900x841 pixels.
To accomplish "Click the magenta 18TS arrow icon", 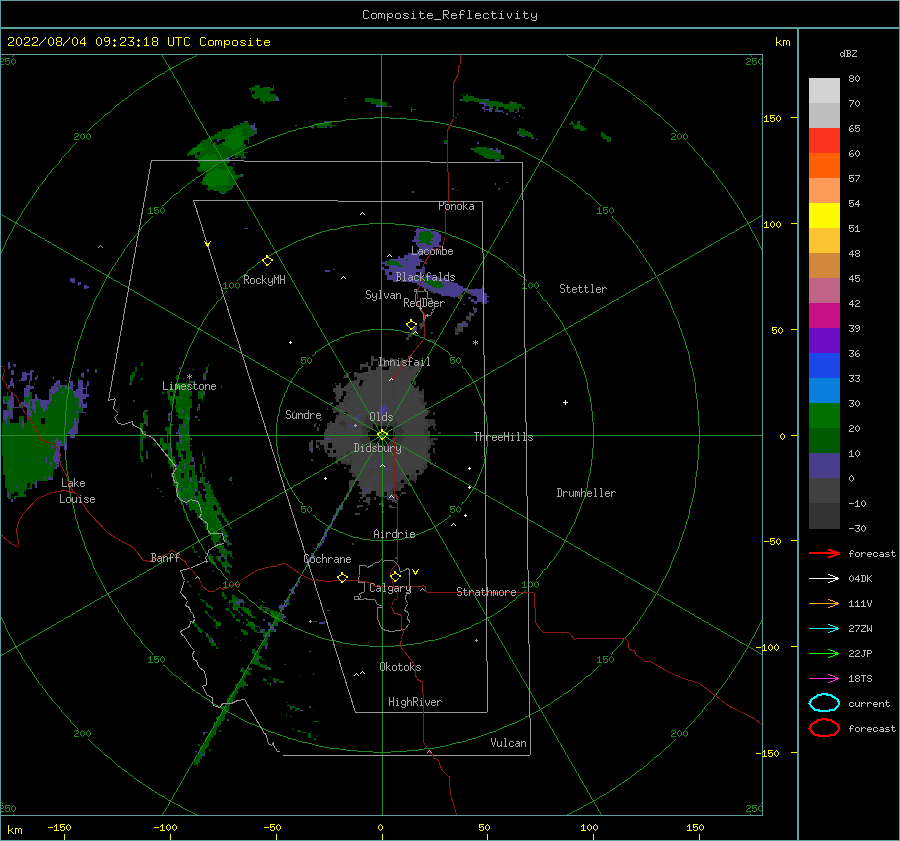I will point(824,679).
